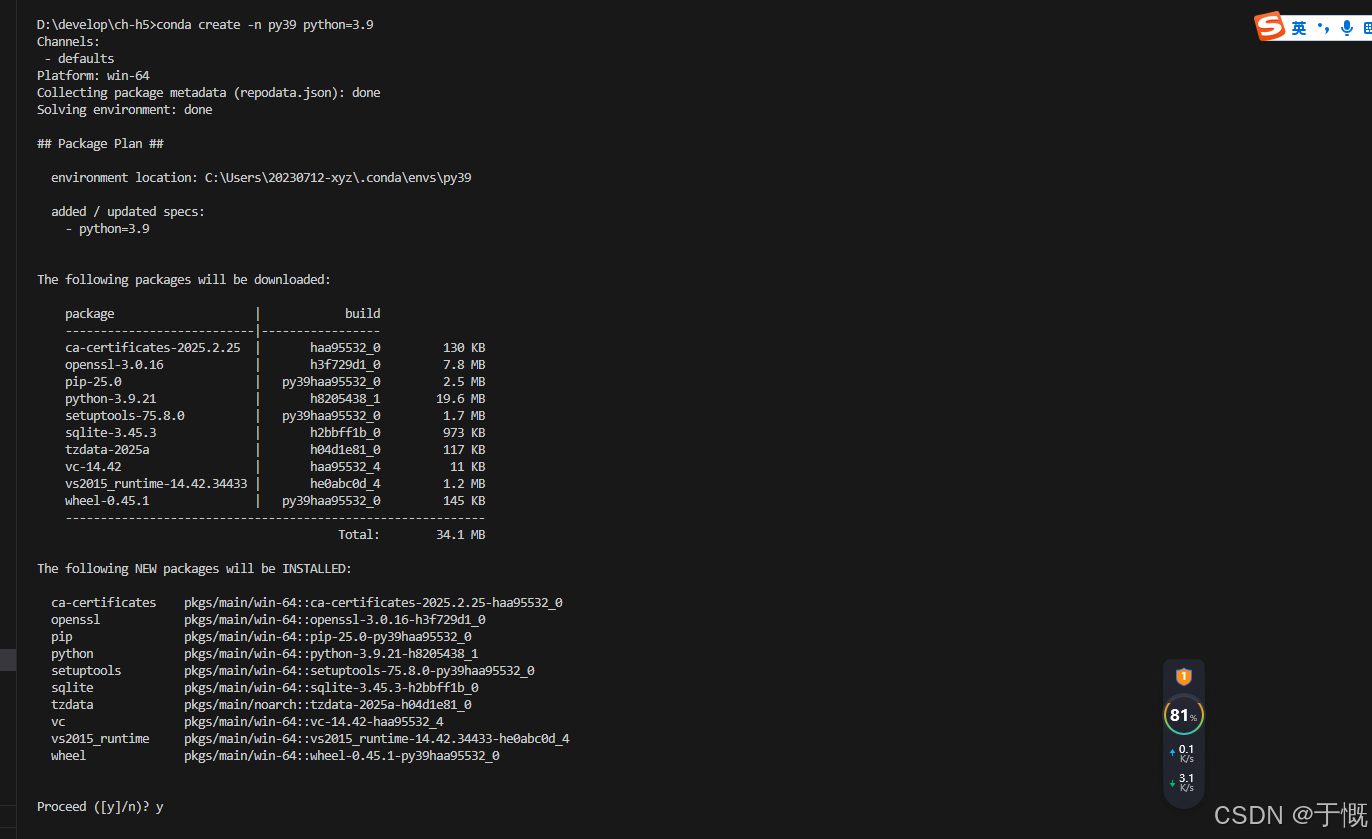Open the 81% memory usage circle
This screenshot has width=1372, height=839.
coord(1184,715)
